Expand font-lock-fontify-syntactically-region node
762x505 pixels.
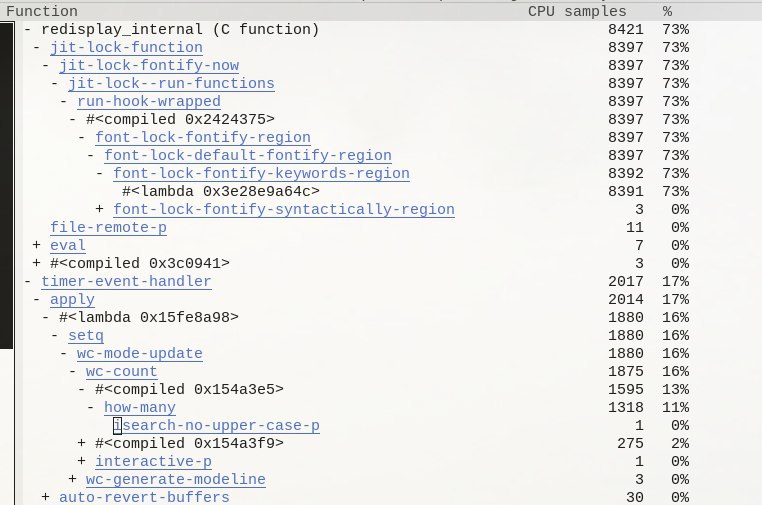click(x=100, y=209)
